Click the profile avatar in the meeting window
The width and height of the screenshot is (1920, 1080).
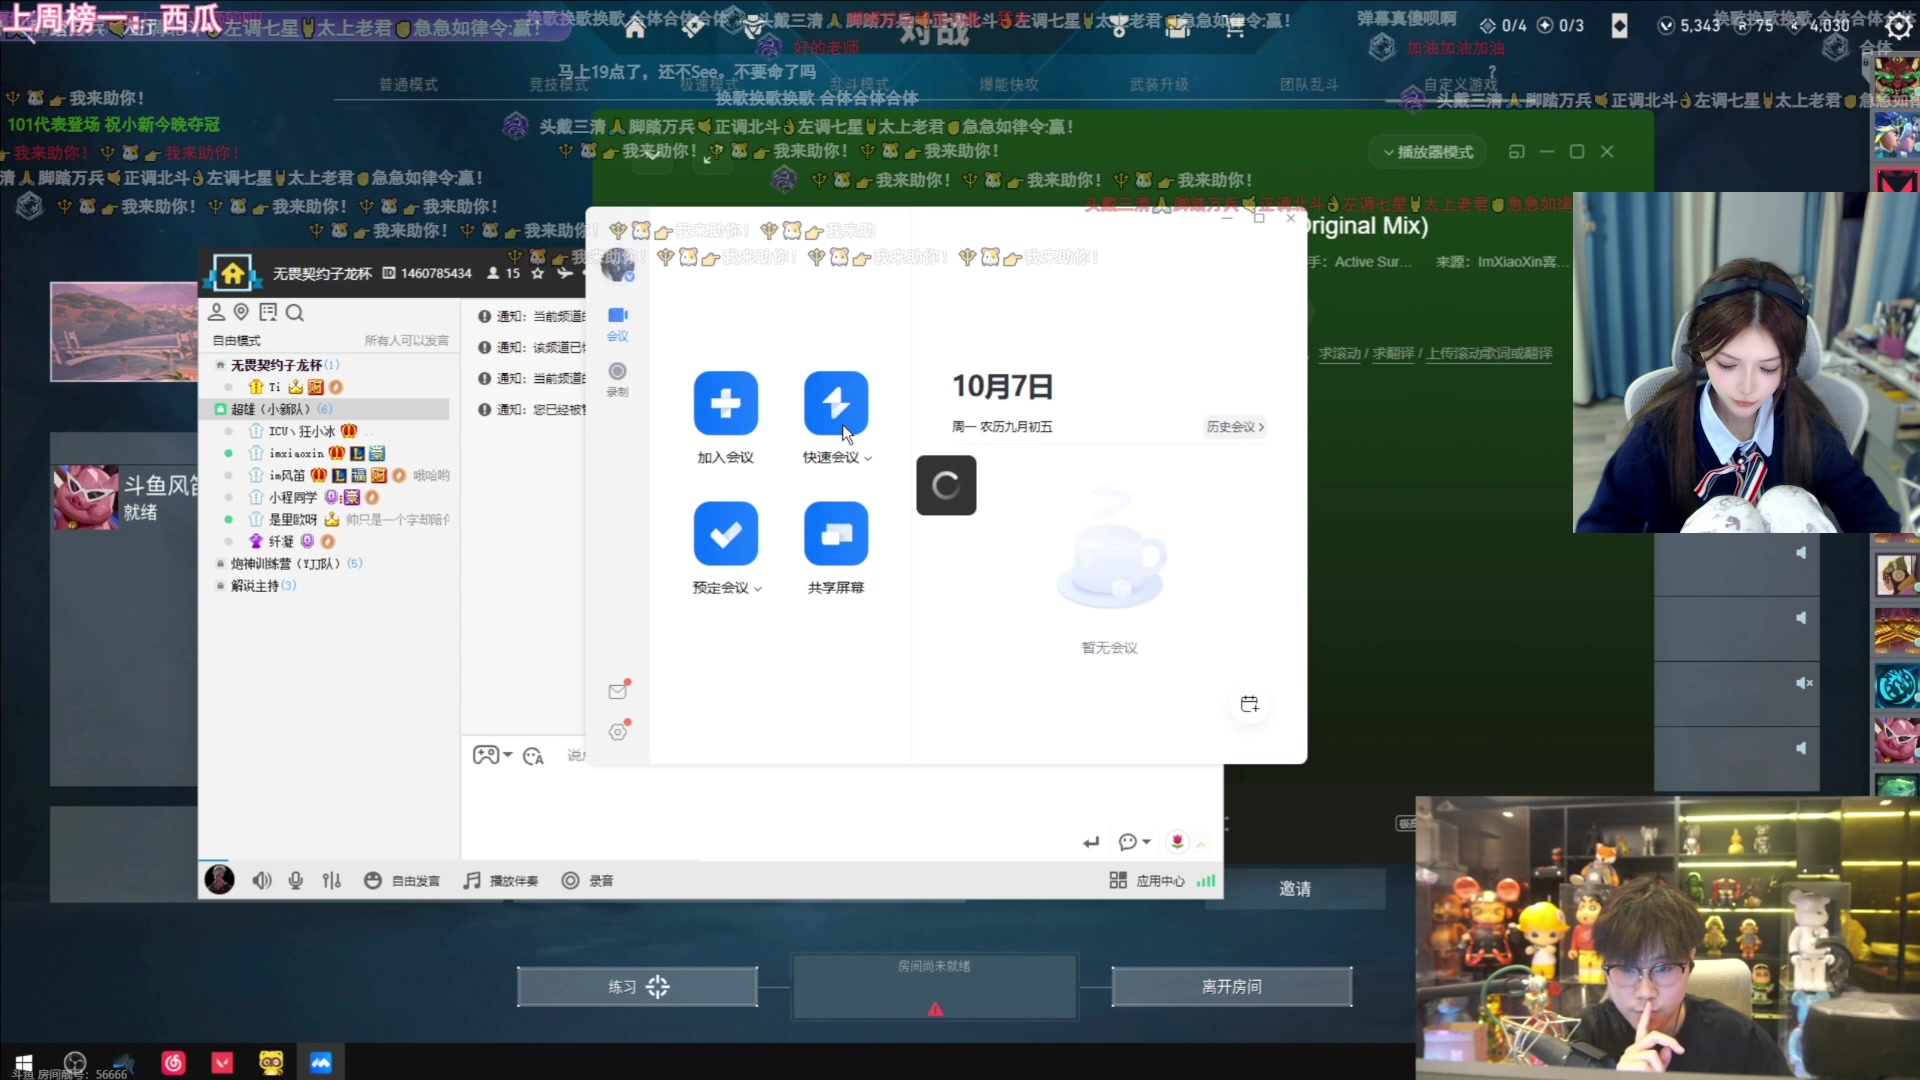[617, 265]
